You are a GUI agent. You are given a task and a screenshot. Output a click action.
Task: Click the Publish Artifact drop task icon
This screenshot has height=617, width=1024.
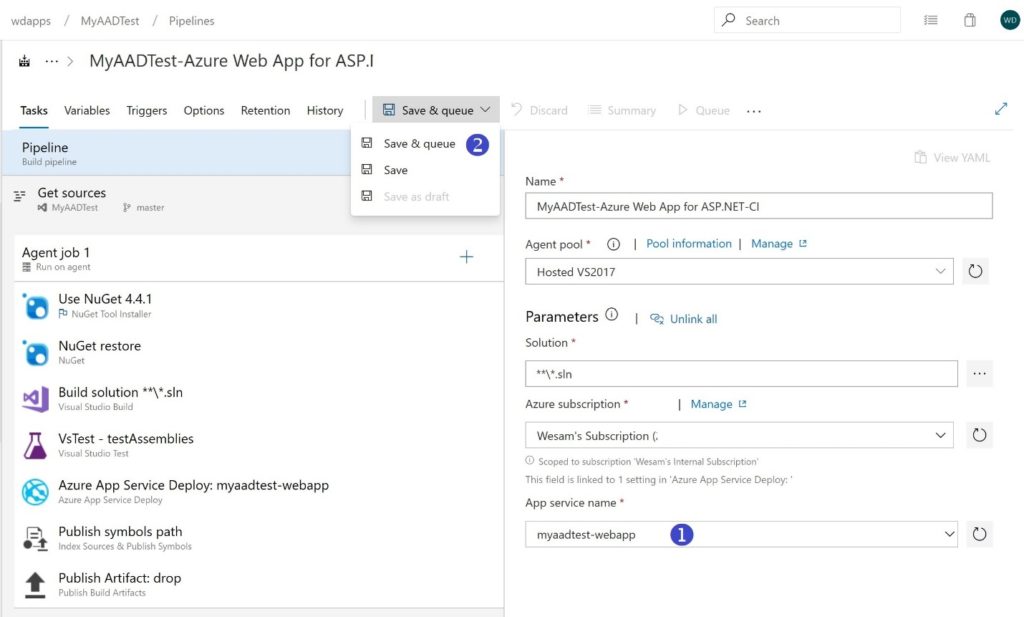[x=36, y=584]
